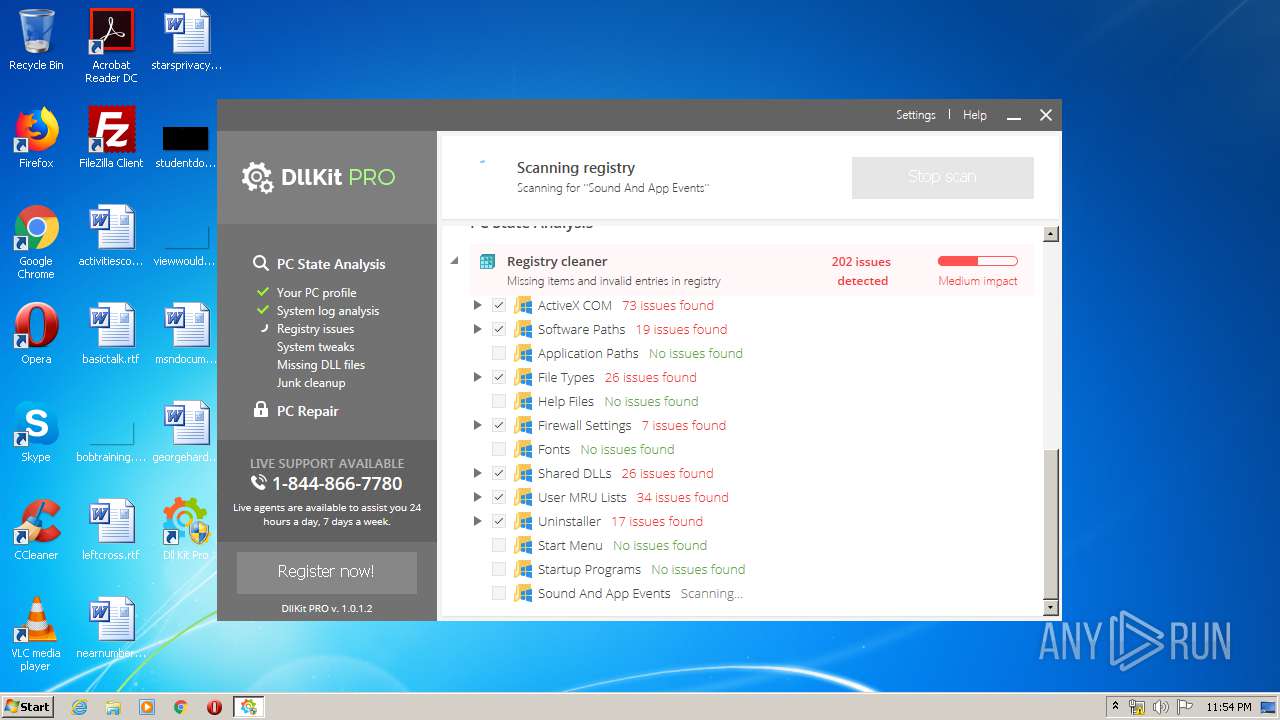The image size is (1280, 720).
Task: Check the Application Paths checkbox
Action: coord(498,353)
